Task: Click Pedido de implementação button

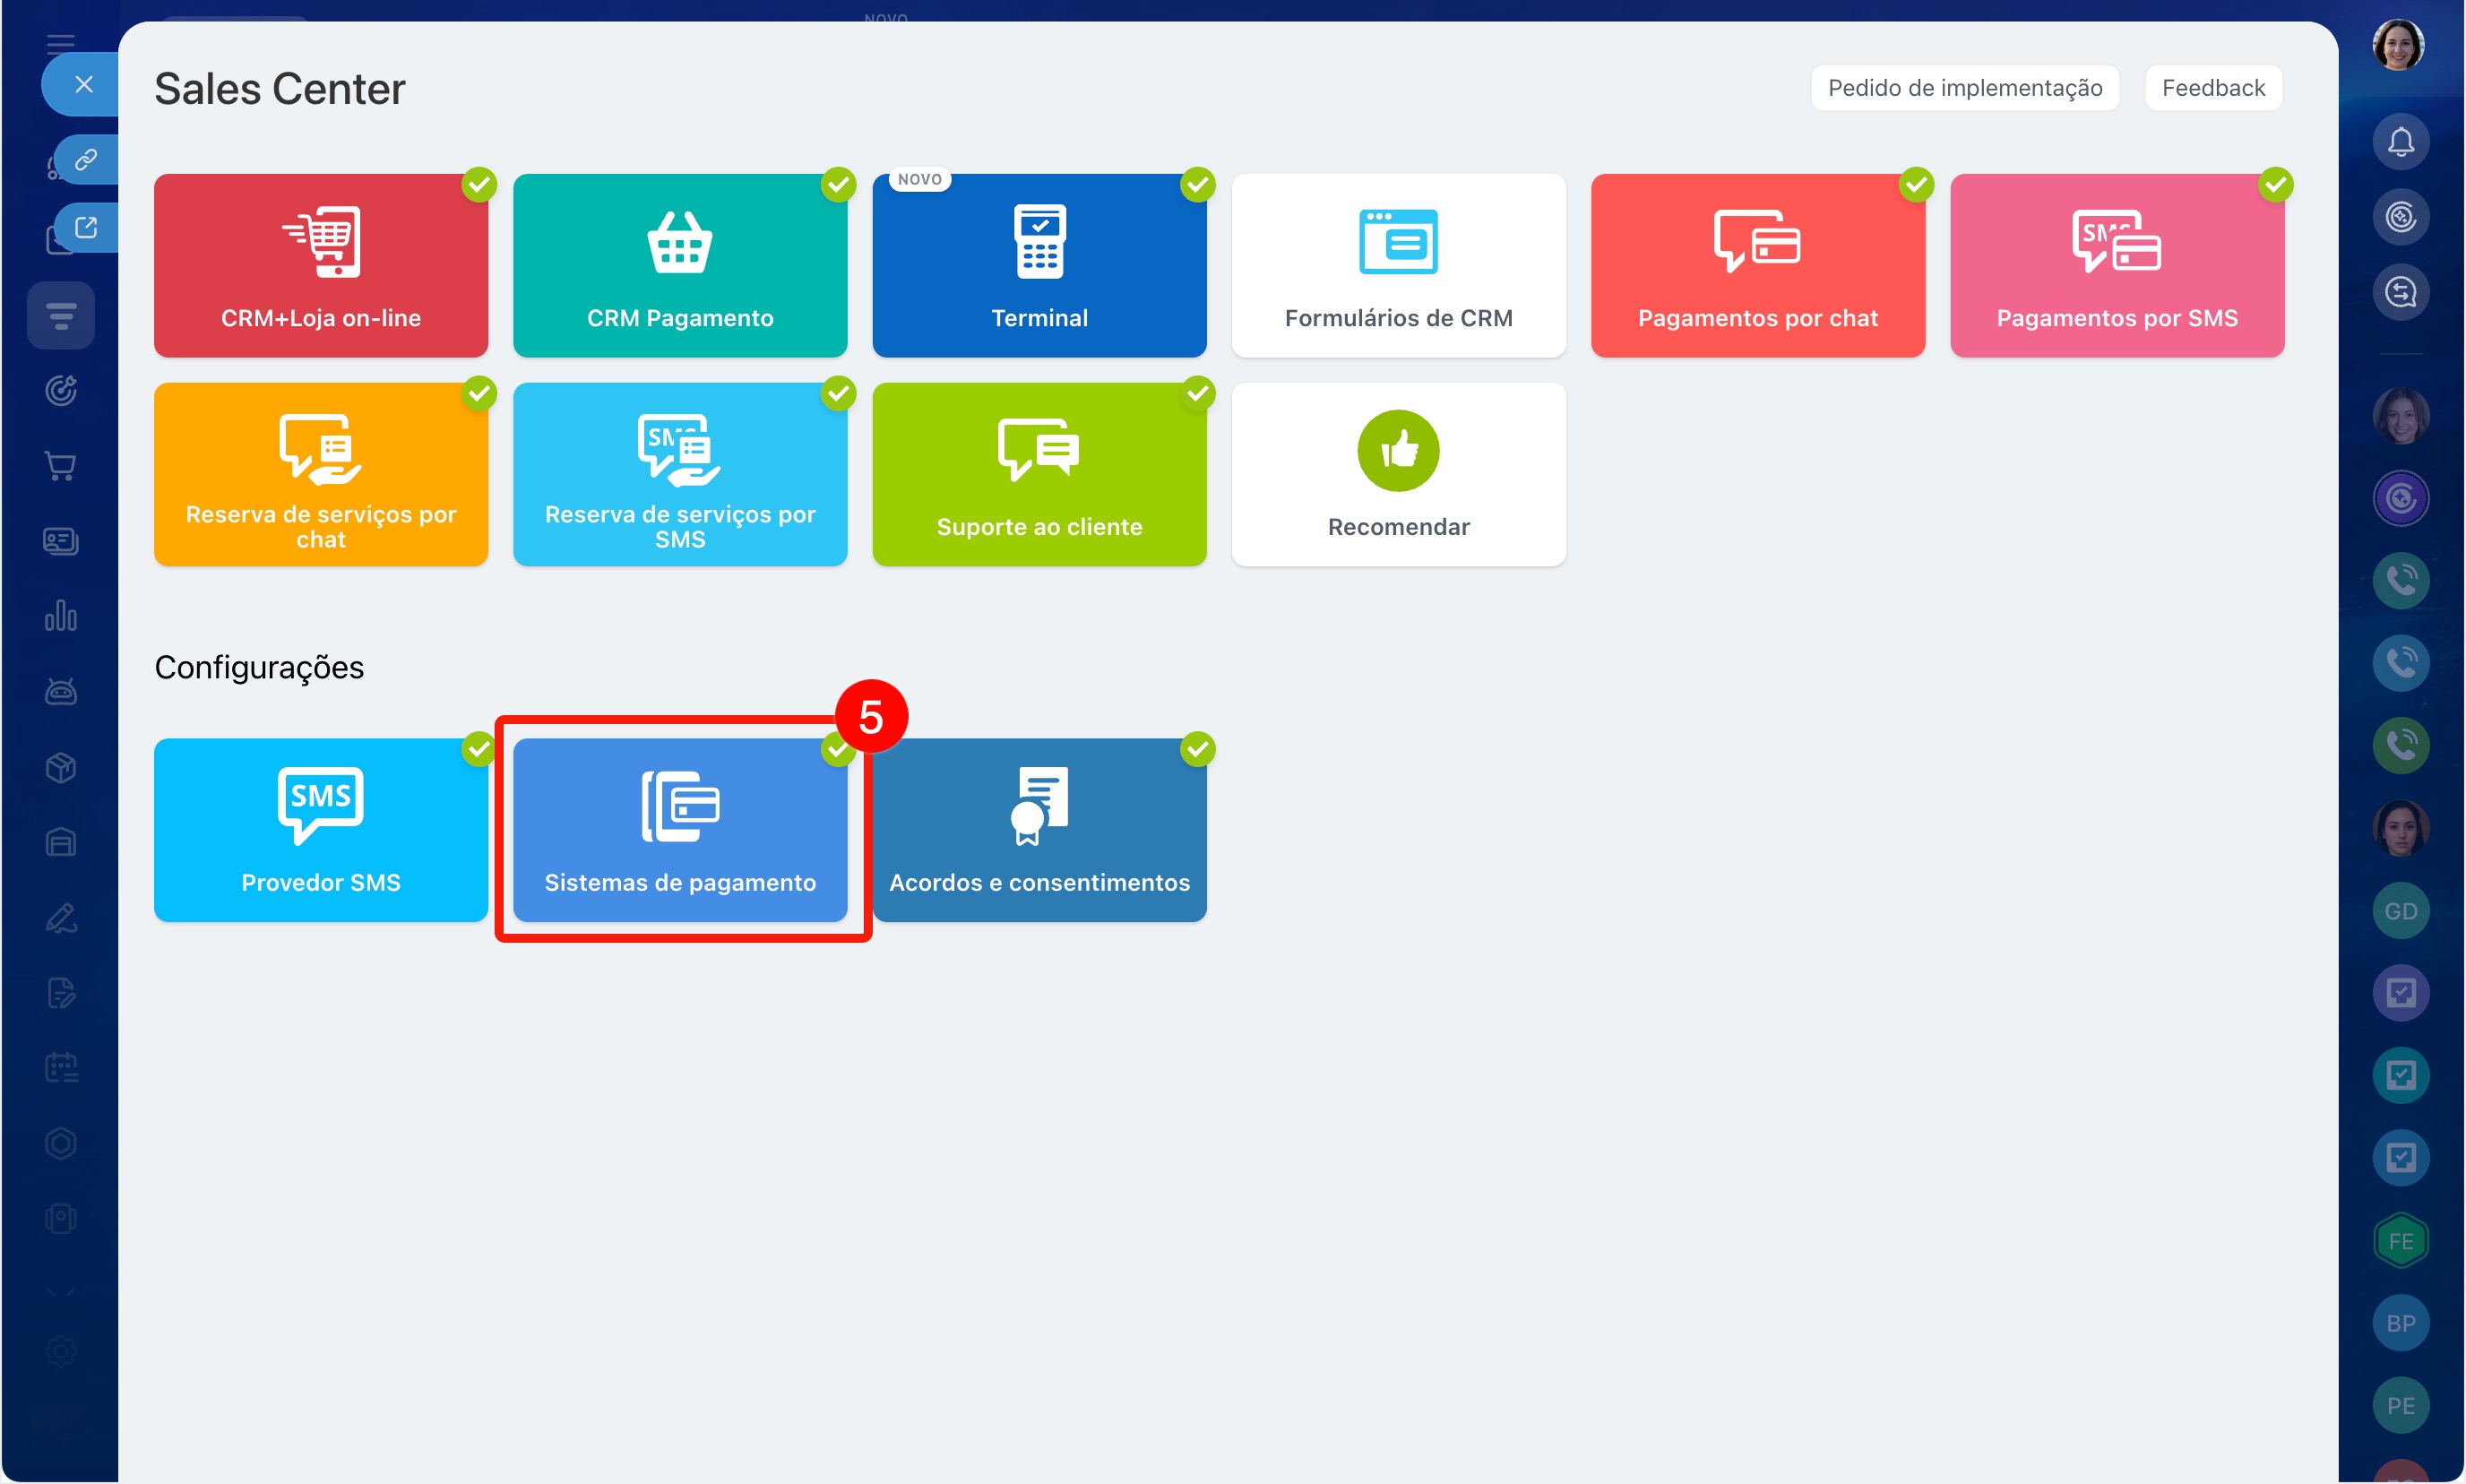Action: point(1964,88)
